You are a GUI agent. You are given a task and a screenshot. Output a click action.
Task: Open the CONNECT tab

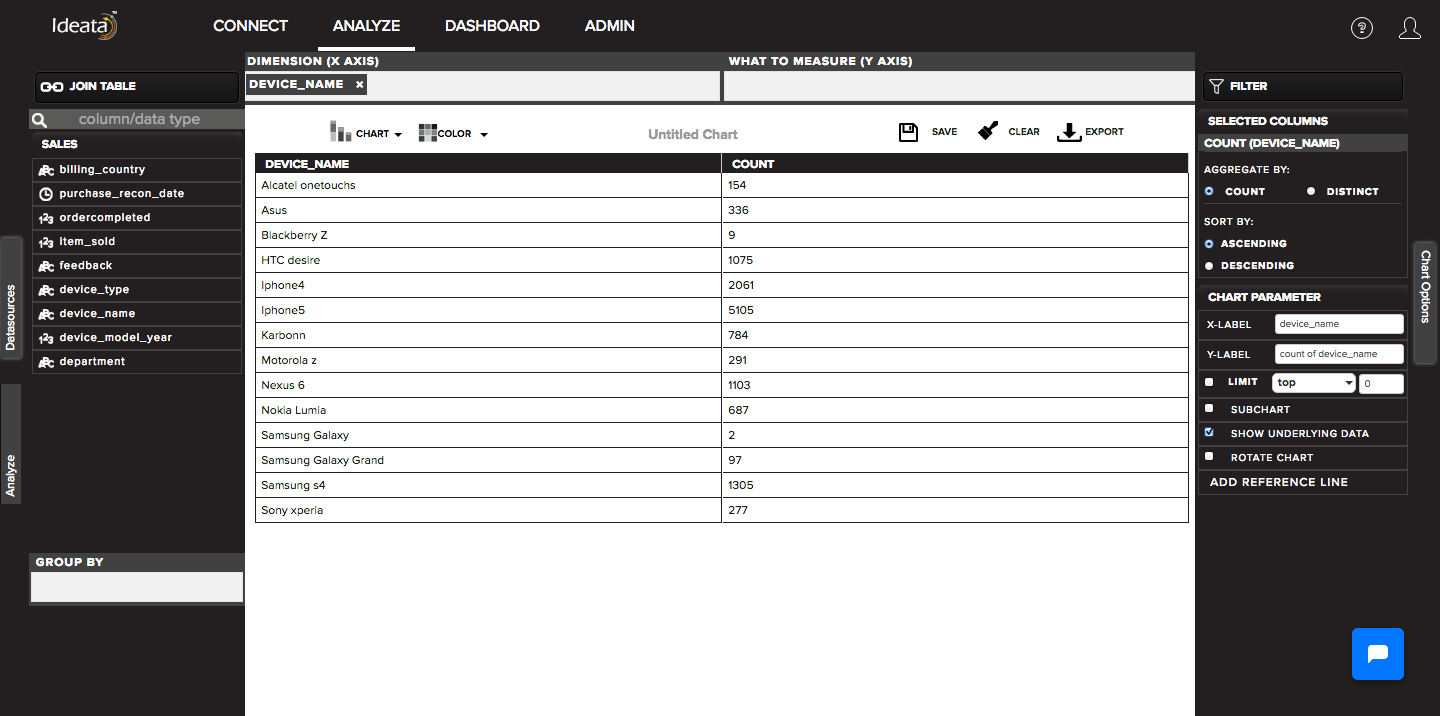point(250,26)
